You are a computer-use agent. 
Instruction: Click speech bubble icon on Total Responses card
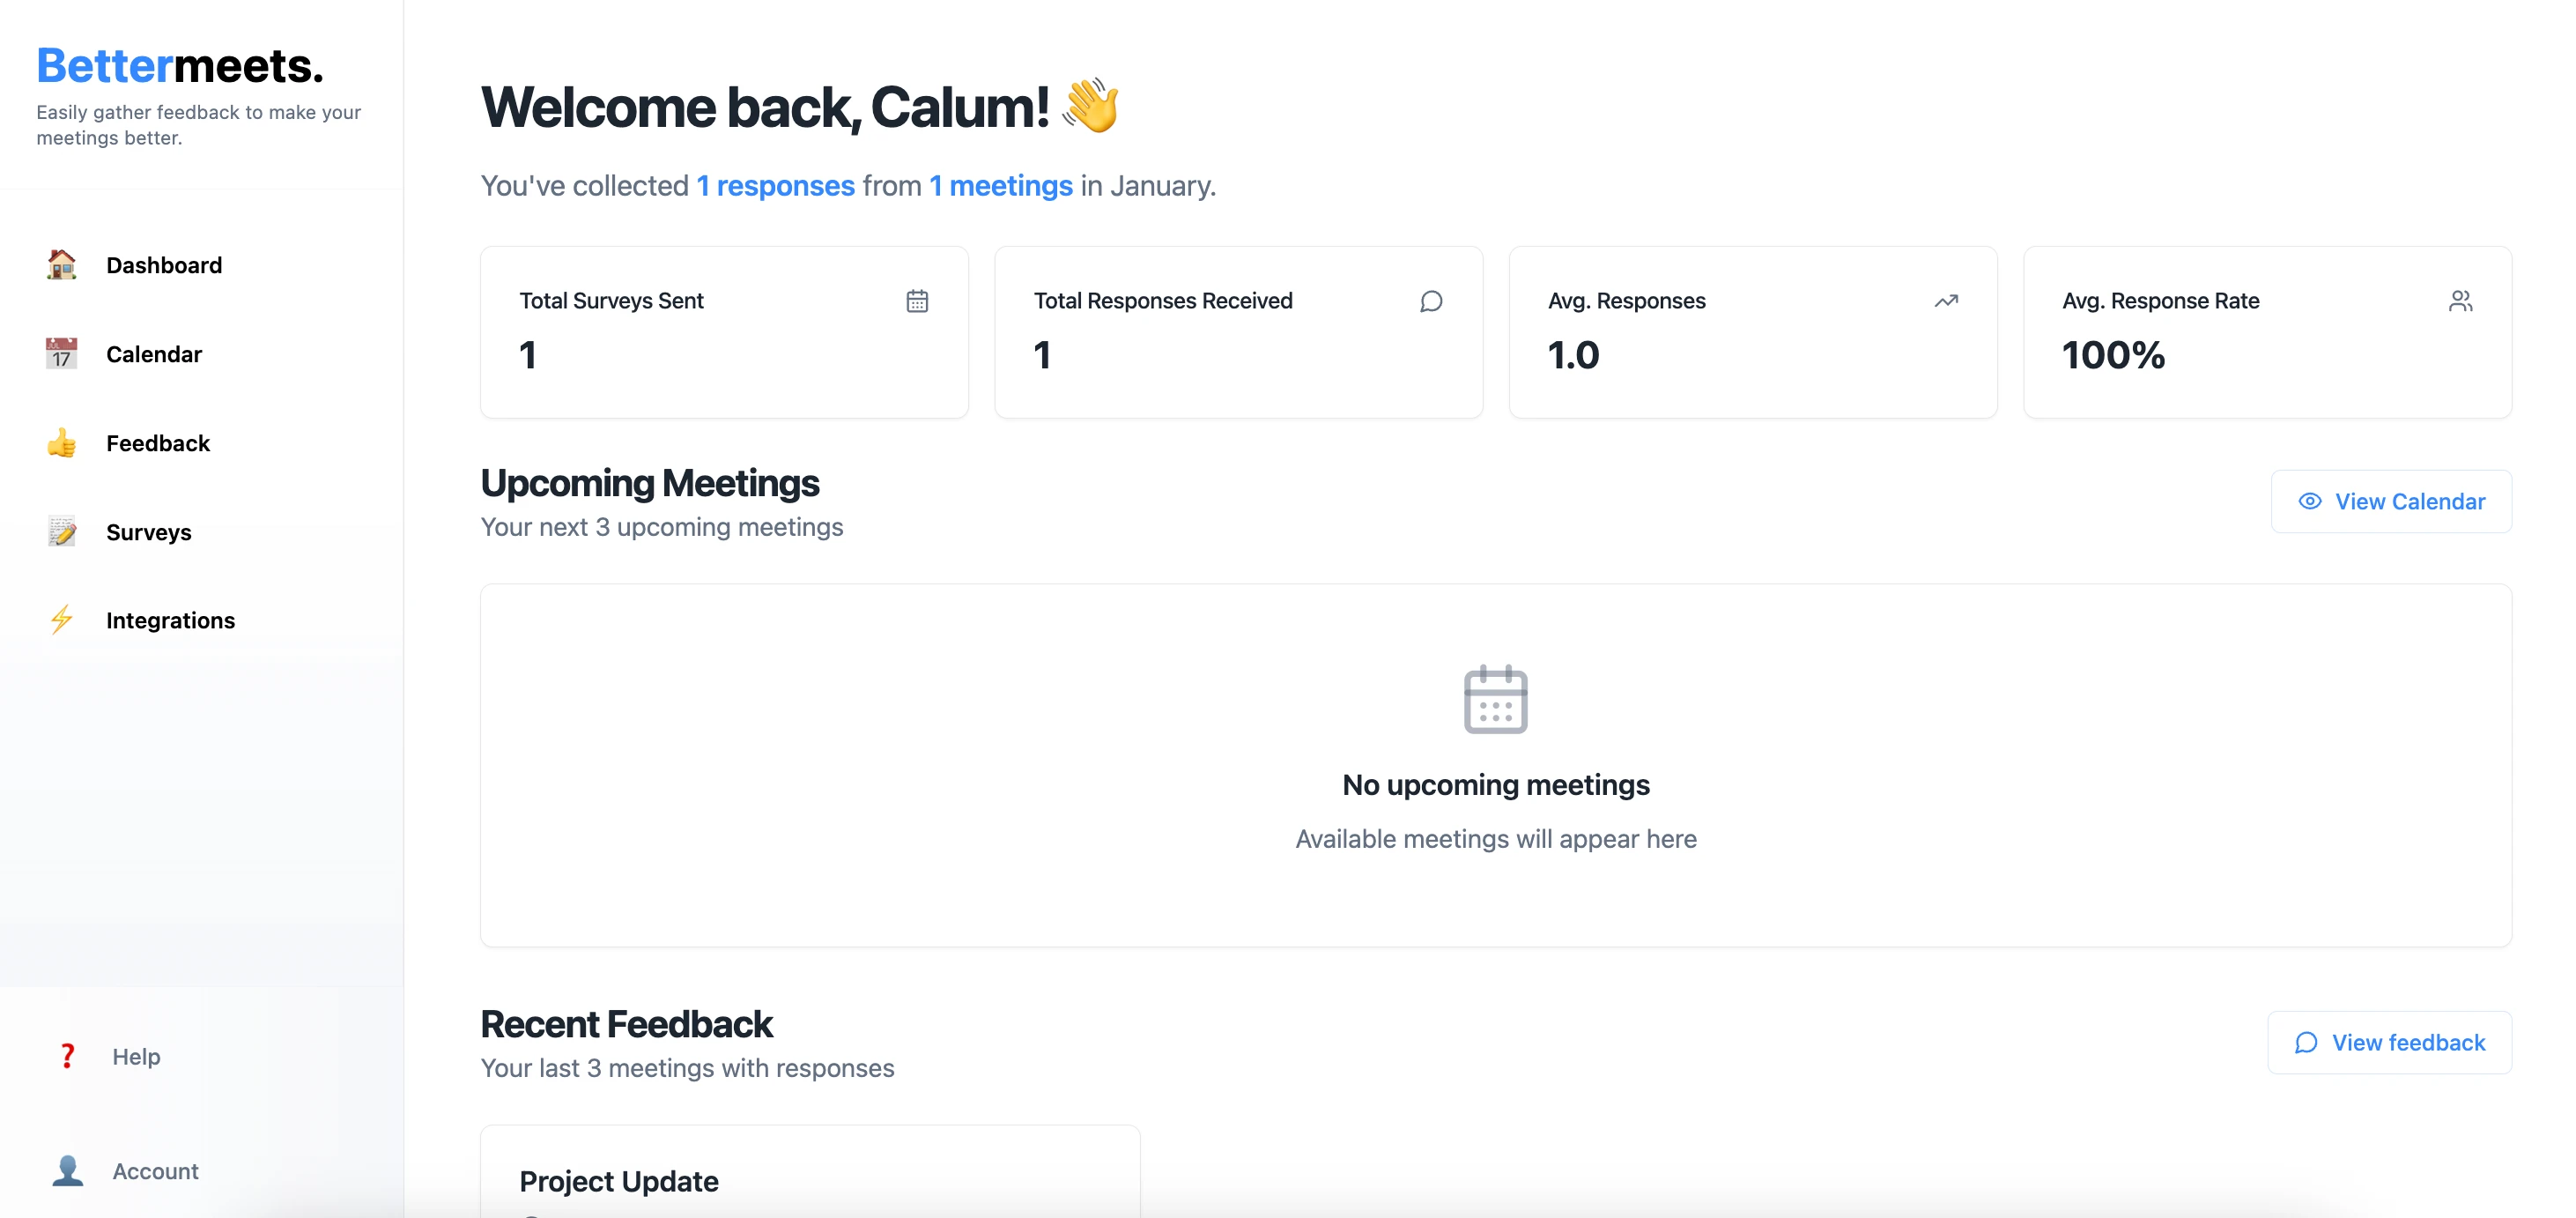(1431, 301)
